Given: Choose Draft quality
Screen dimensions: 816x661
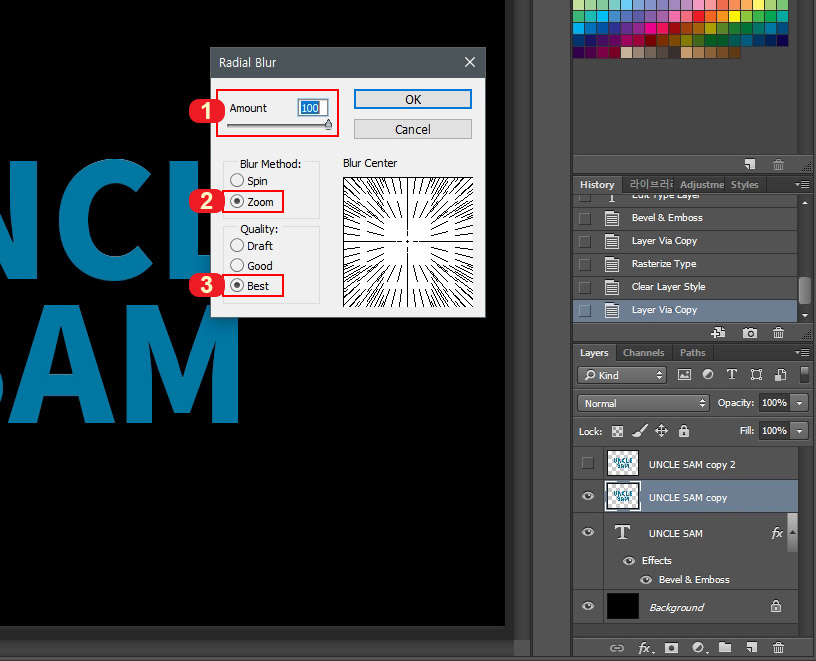Looking at the screenshot, I should (x=251, y=245).
